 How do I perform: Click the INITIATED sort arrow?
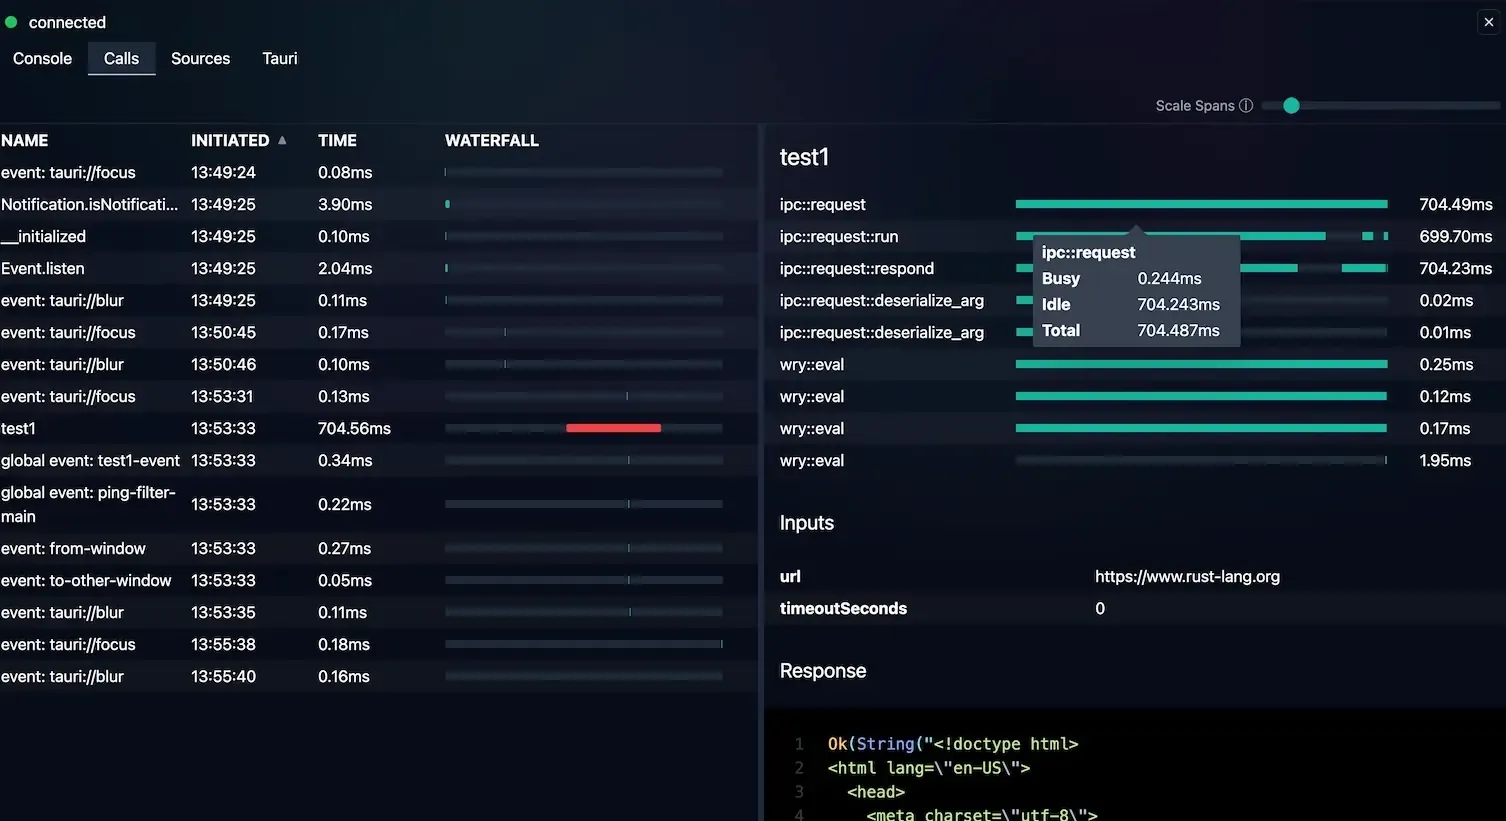coord(283,140)
